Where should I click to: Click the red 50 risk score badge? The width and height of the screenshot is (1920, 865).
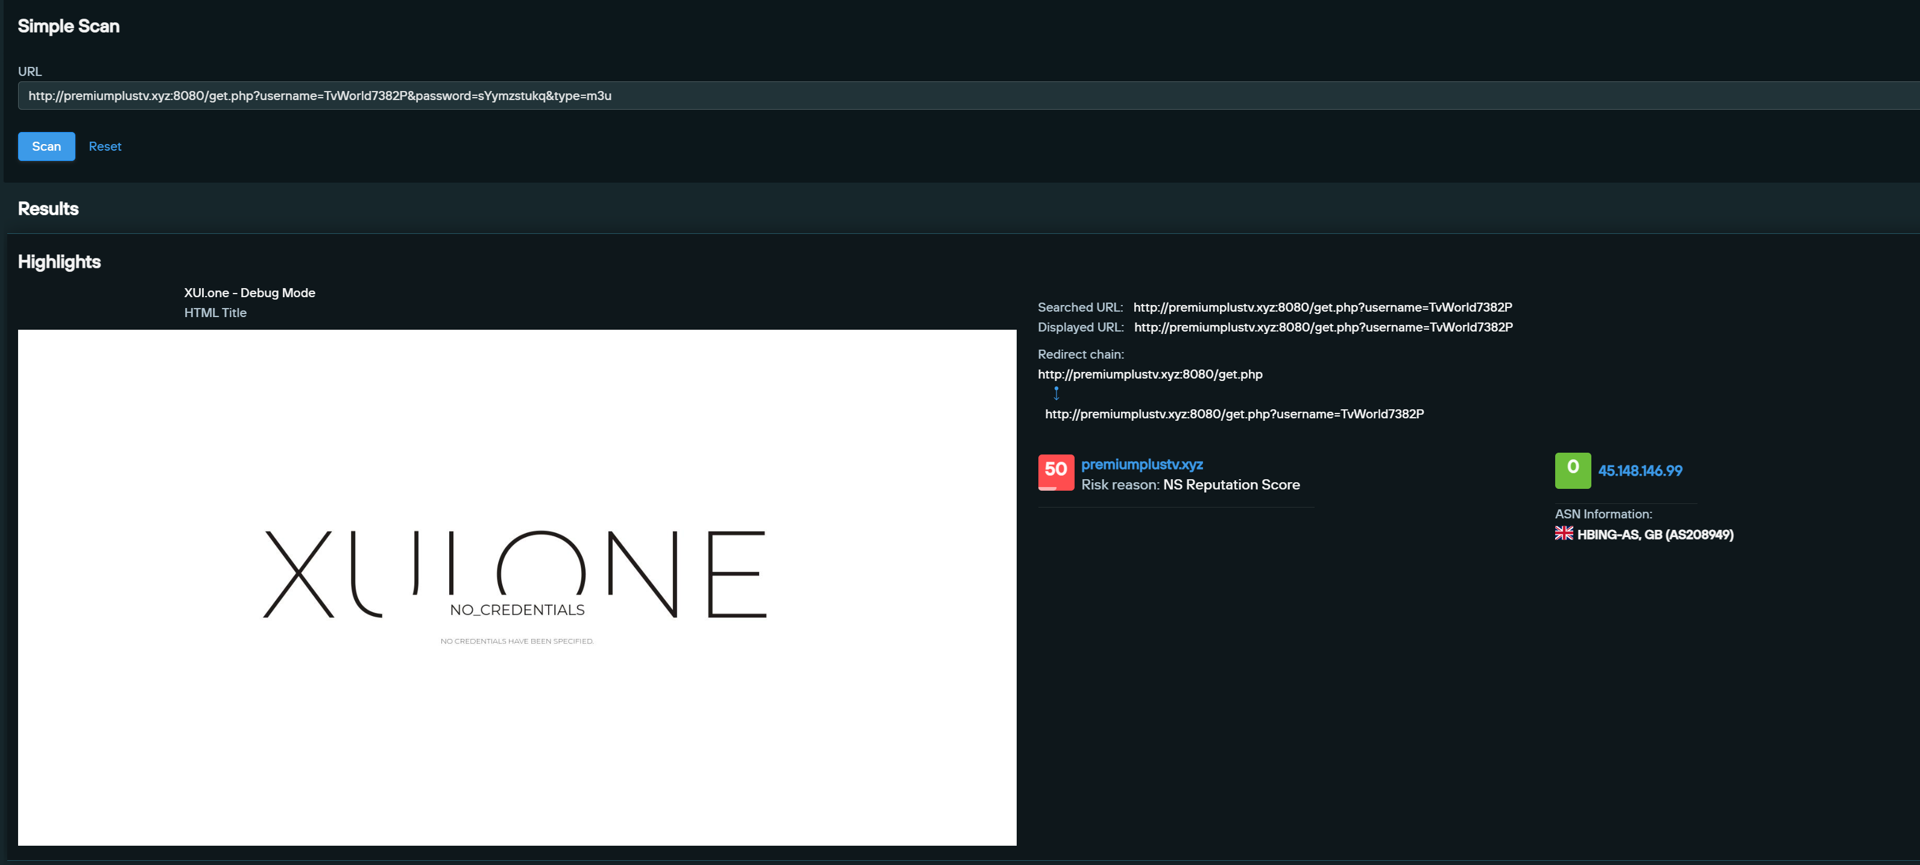[1056, 472]
